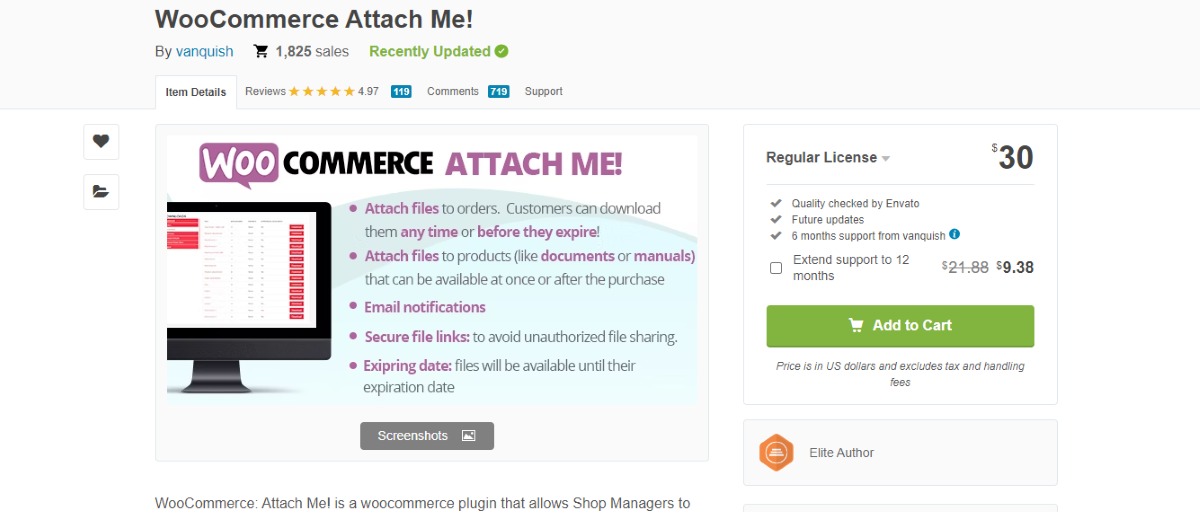Click the green Recently Updated checkmark
Viewport: 1200px width, 512px height.
[x=501, y=51]
